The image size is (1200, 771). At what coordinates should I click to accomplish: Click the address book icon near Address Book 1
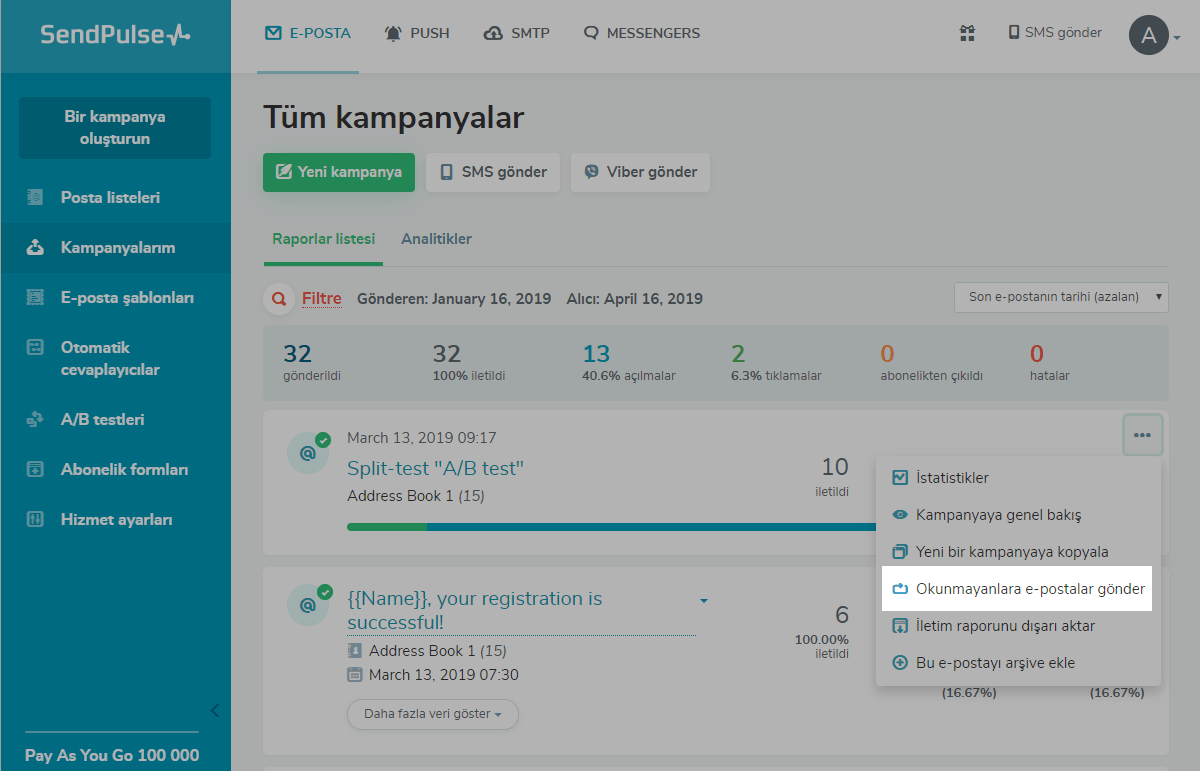[355, 651]
